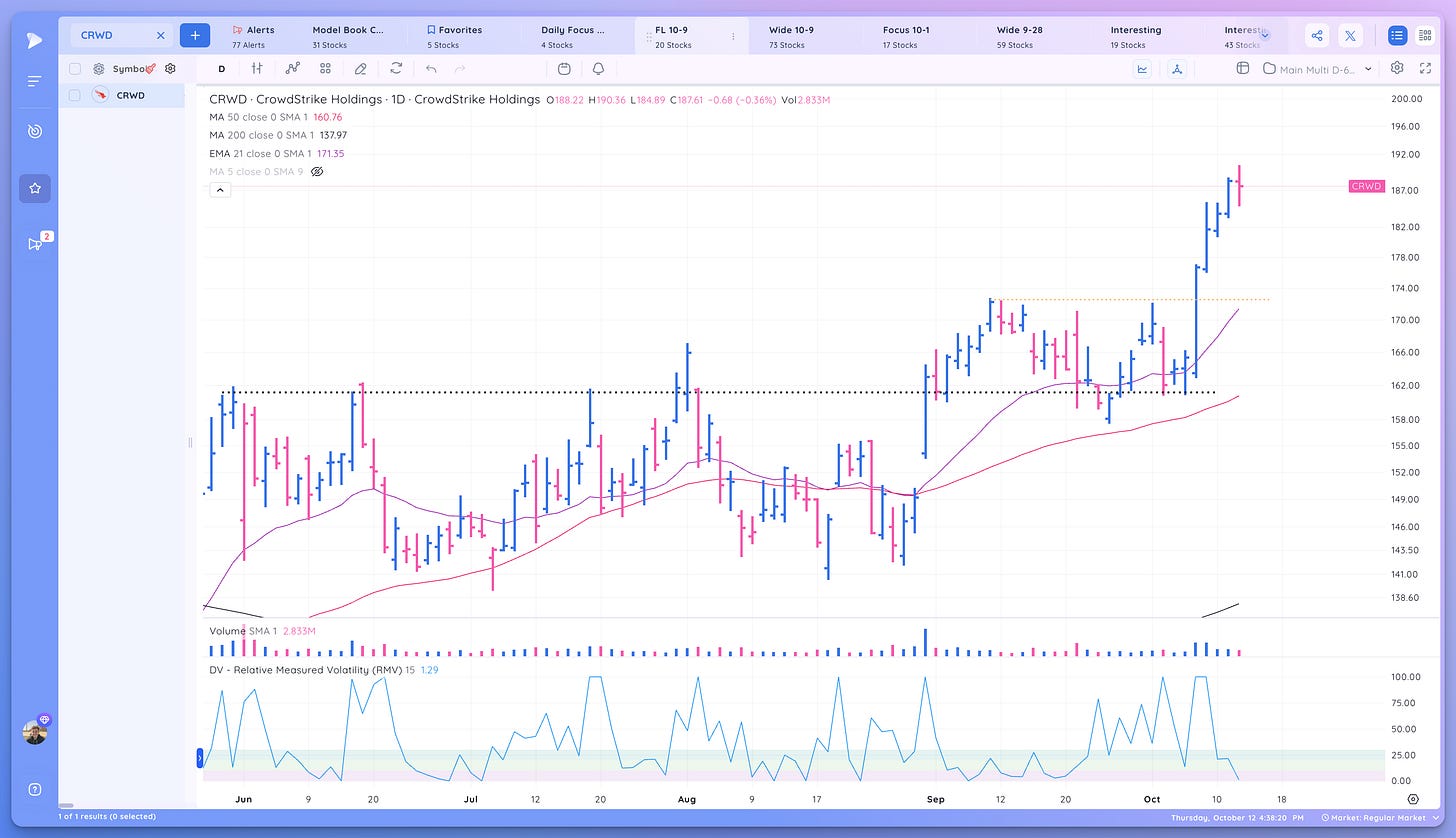Open chart axis settings gear at bottom right

tap(1413, 799)
